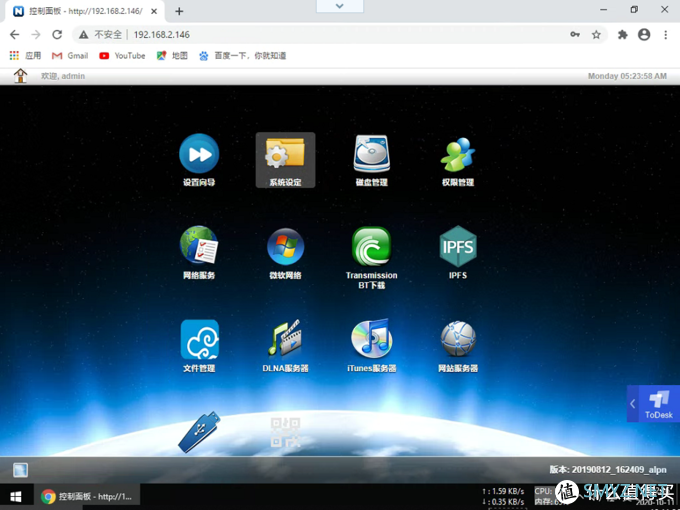Open 百度一下，你就知道 bookmark

pyautogui.click(x=242, y=56)
